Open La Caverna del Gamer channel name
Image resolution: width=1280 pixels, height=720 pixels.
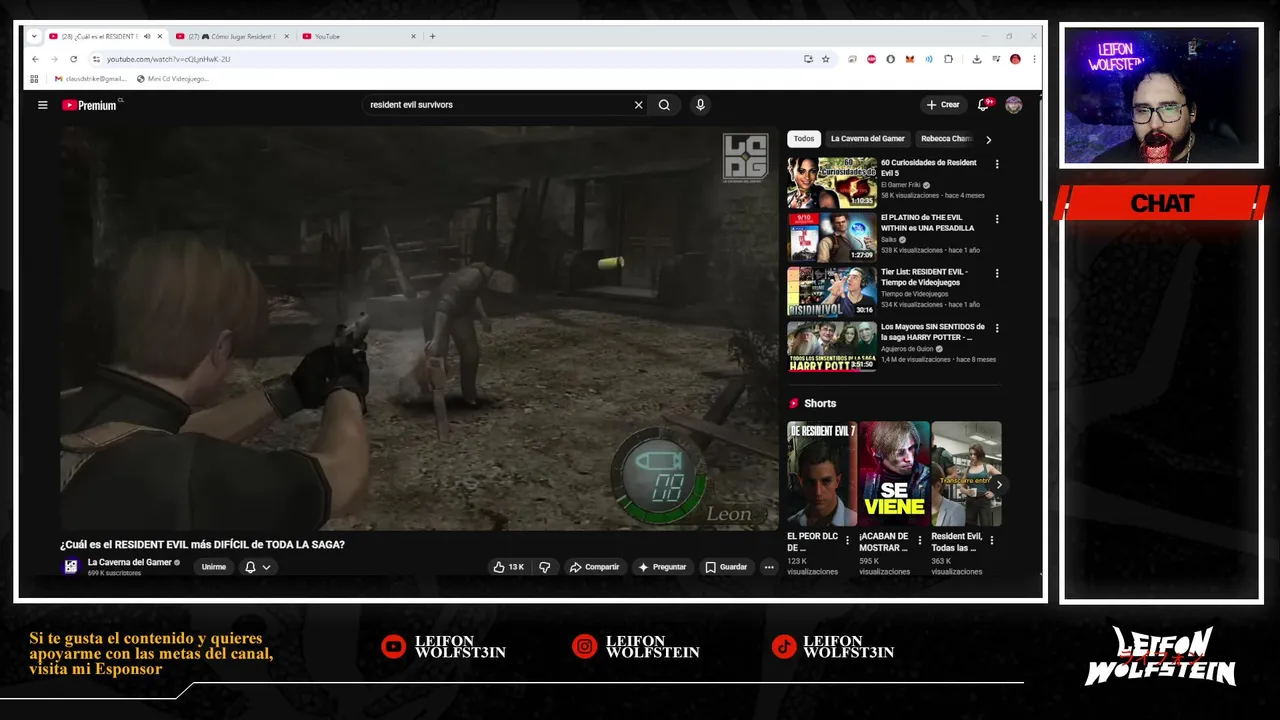[130, 562]
